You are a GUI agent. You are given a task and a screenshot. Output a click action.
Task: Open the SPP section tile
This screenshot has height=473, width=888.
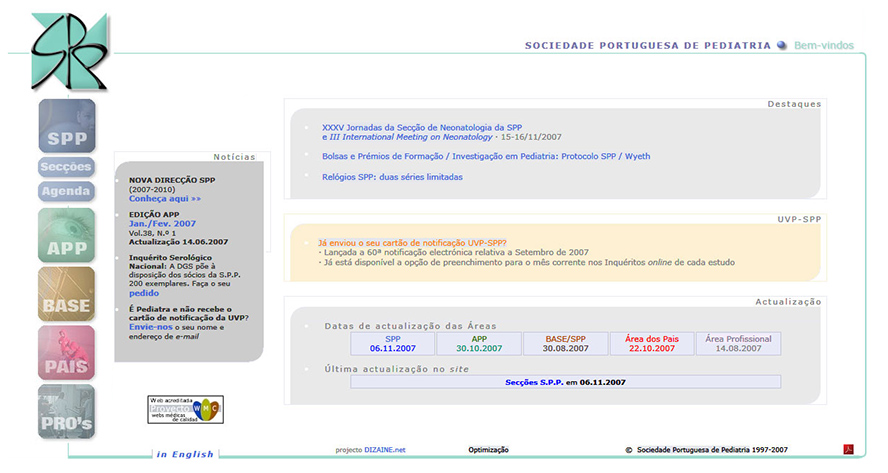67,126
